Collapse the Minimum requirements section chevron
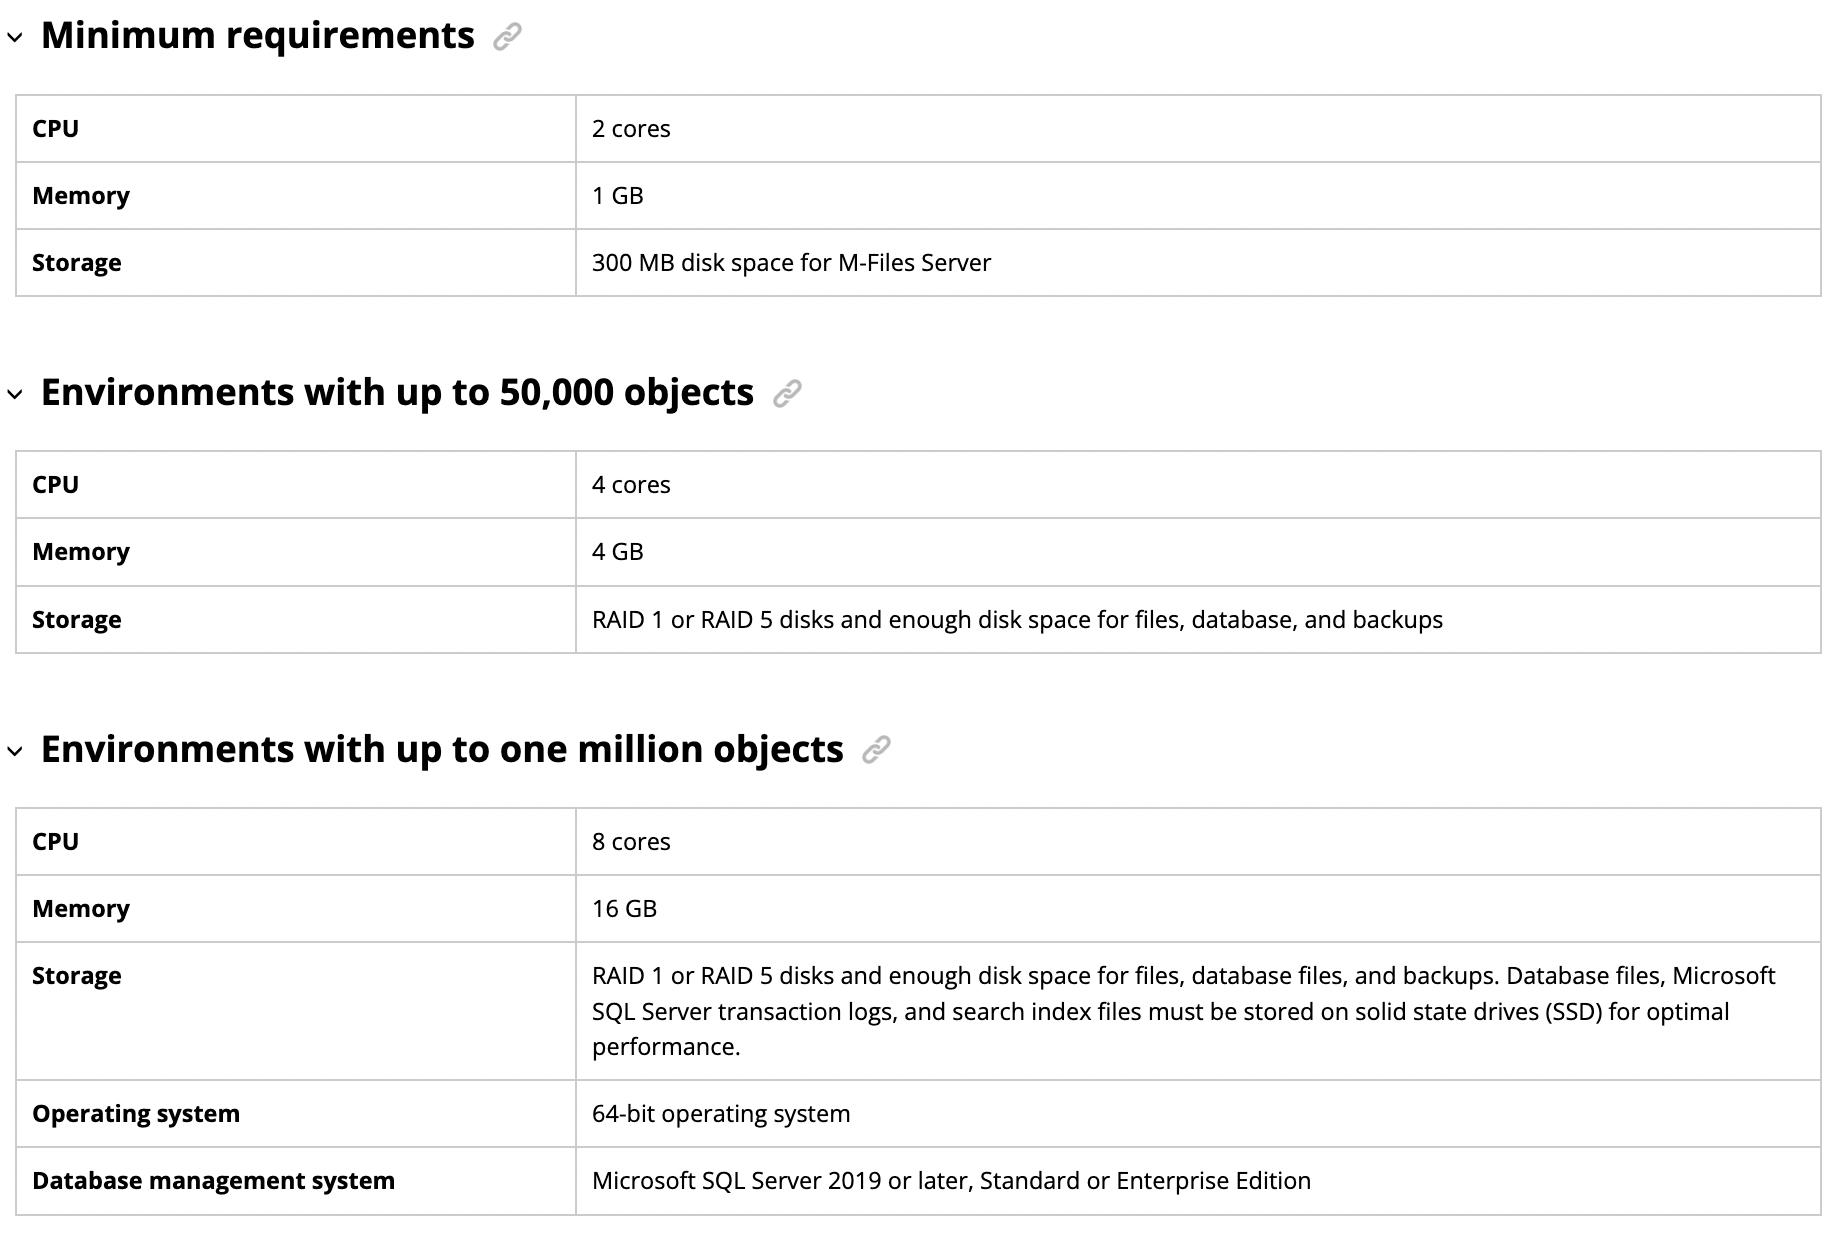Viewport: 1828px width, 1244px height. coord(15,38)
